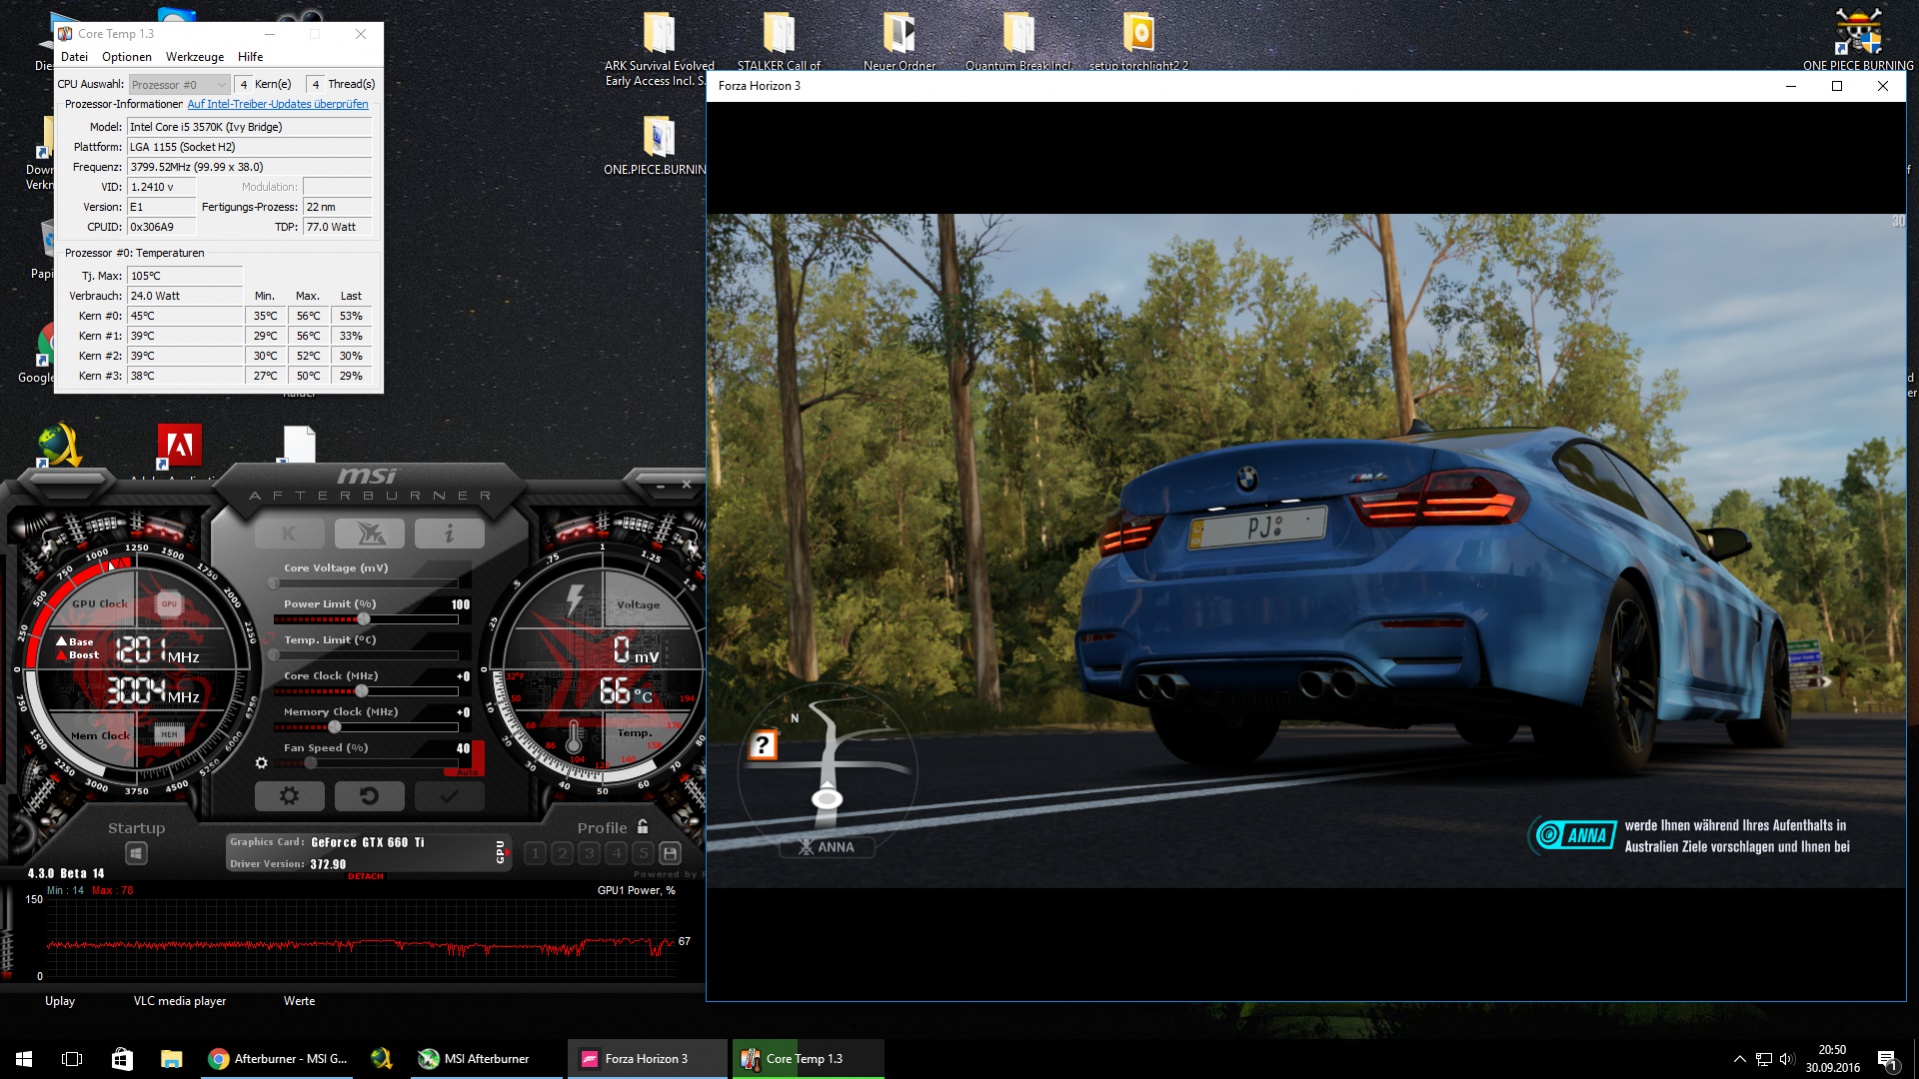Expand the Prozessor #0 dropdown
This screenshot has width=1919, height=1079.
[179, 85]
